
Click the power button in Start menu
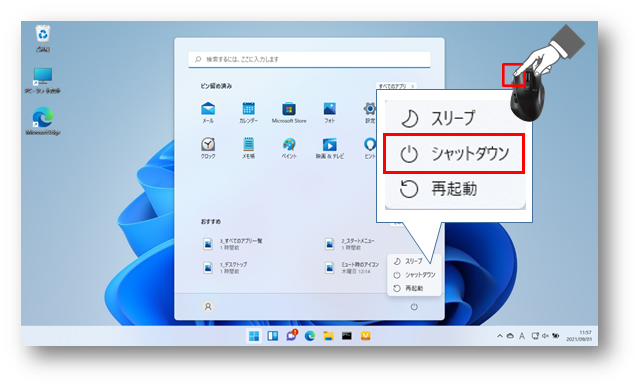coord(414,306)
